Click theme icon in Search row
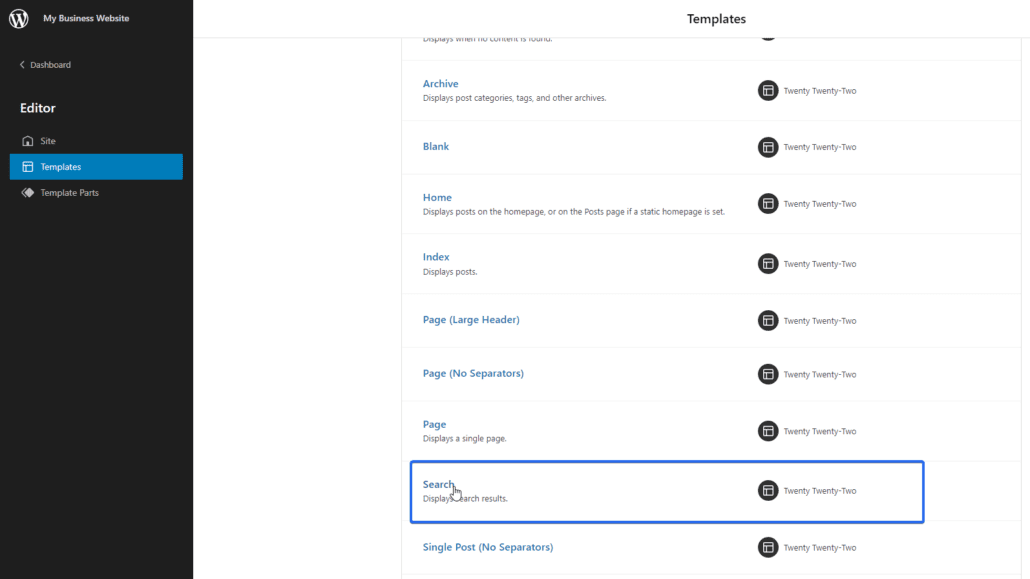 768,491
